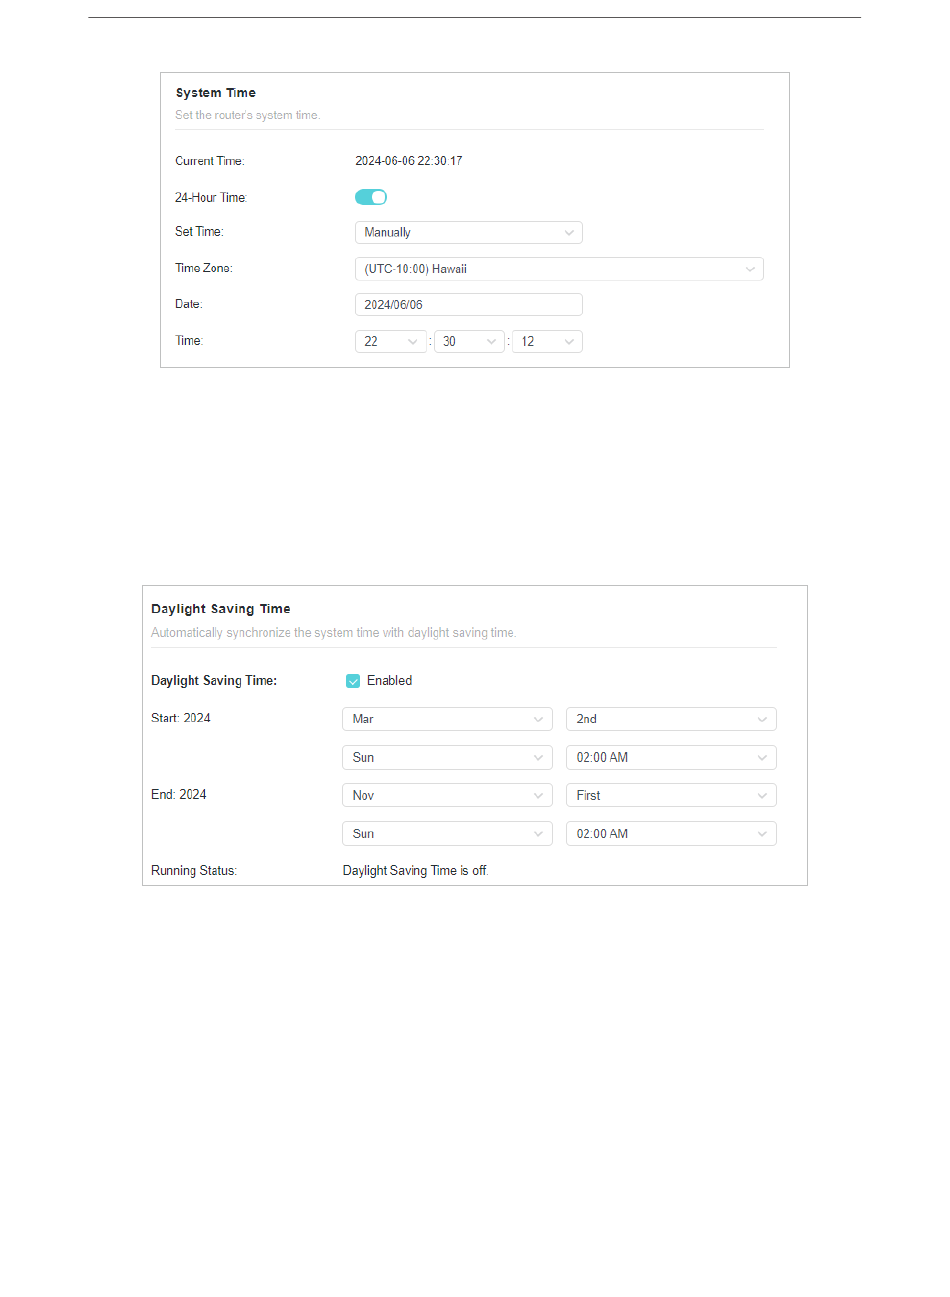Open the Start month dropdown showing Mar
Image resolution: width=950 pixels, height=1297 pixels.
tap(447, 719)
